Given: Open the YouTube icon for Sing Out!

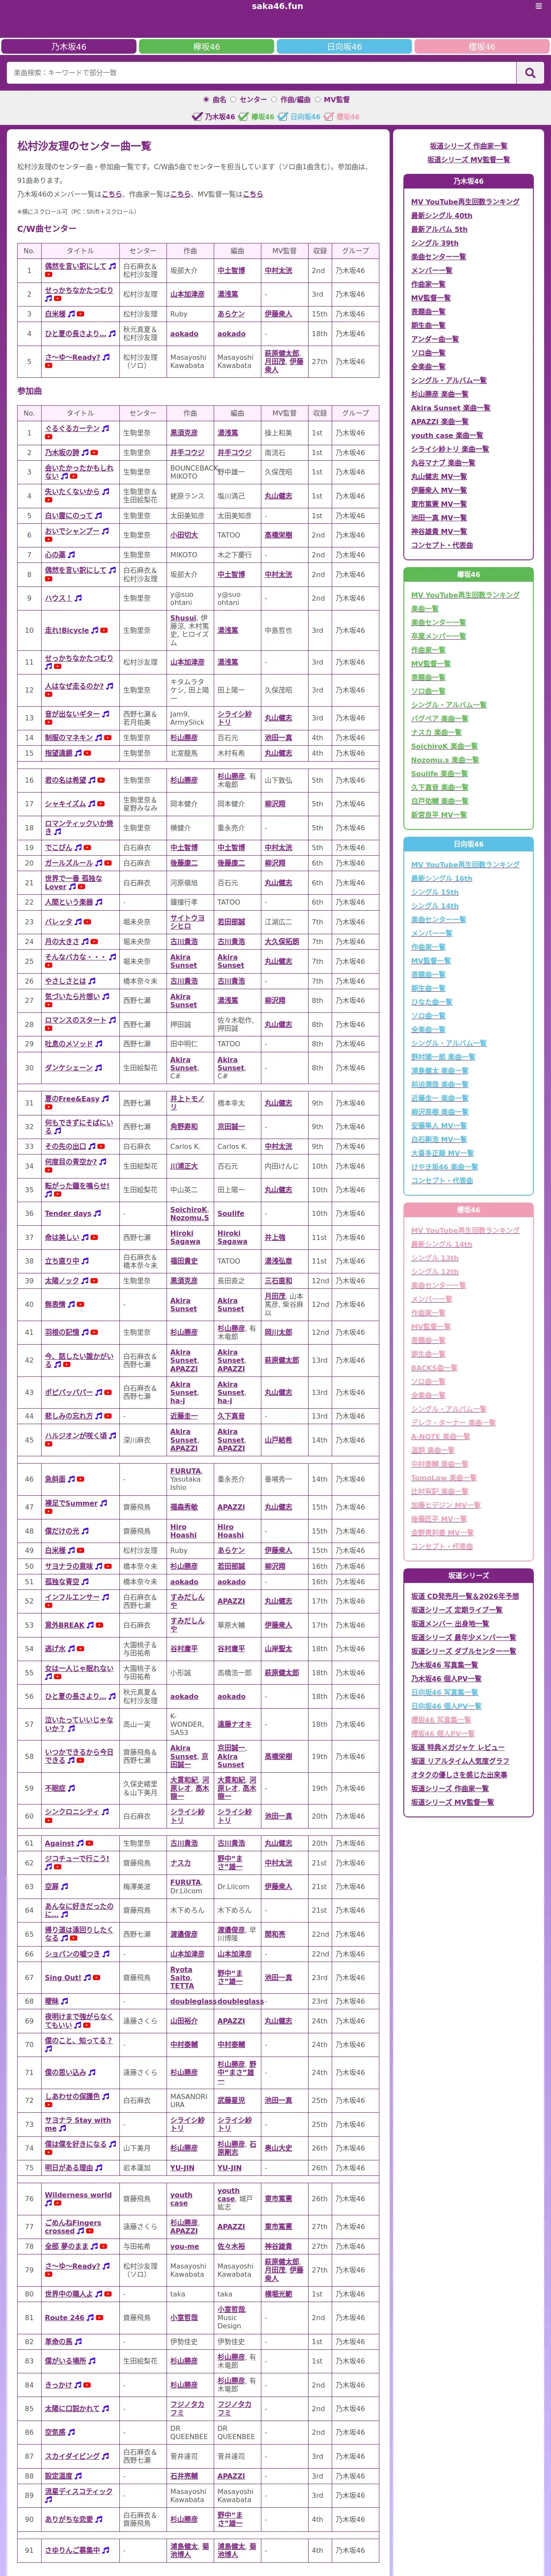Looking at the screenshot, I should tap(97, 1977).
